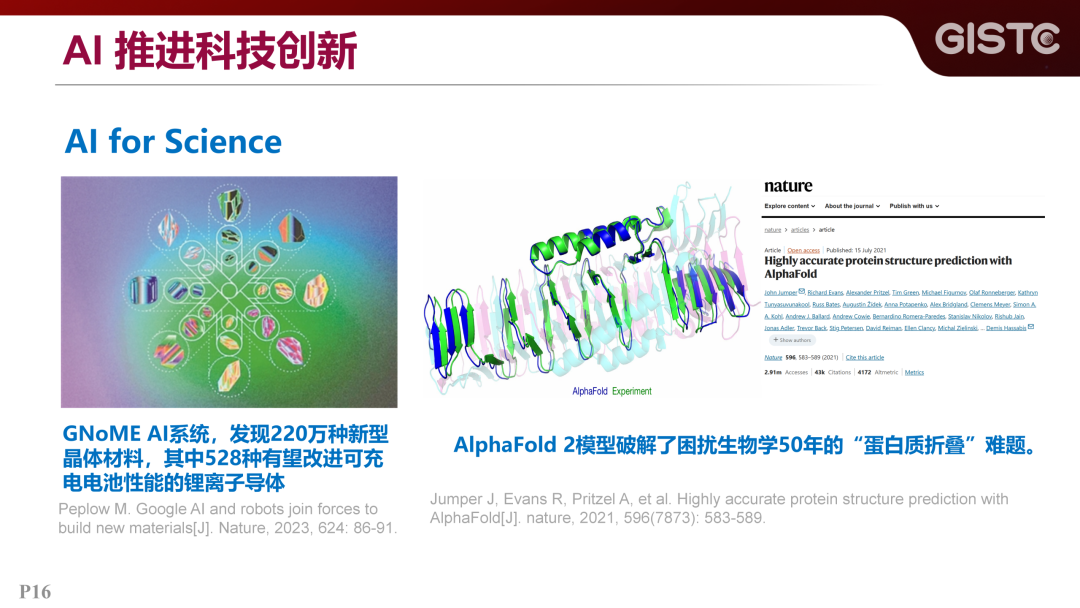Open author Tim Green link
The width and height of the screenshot is (1080, 608).
pyautogui.click(x=906, y=293)
